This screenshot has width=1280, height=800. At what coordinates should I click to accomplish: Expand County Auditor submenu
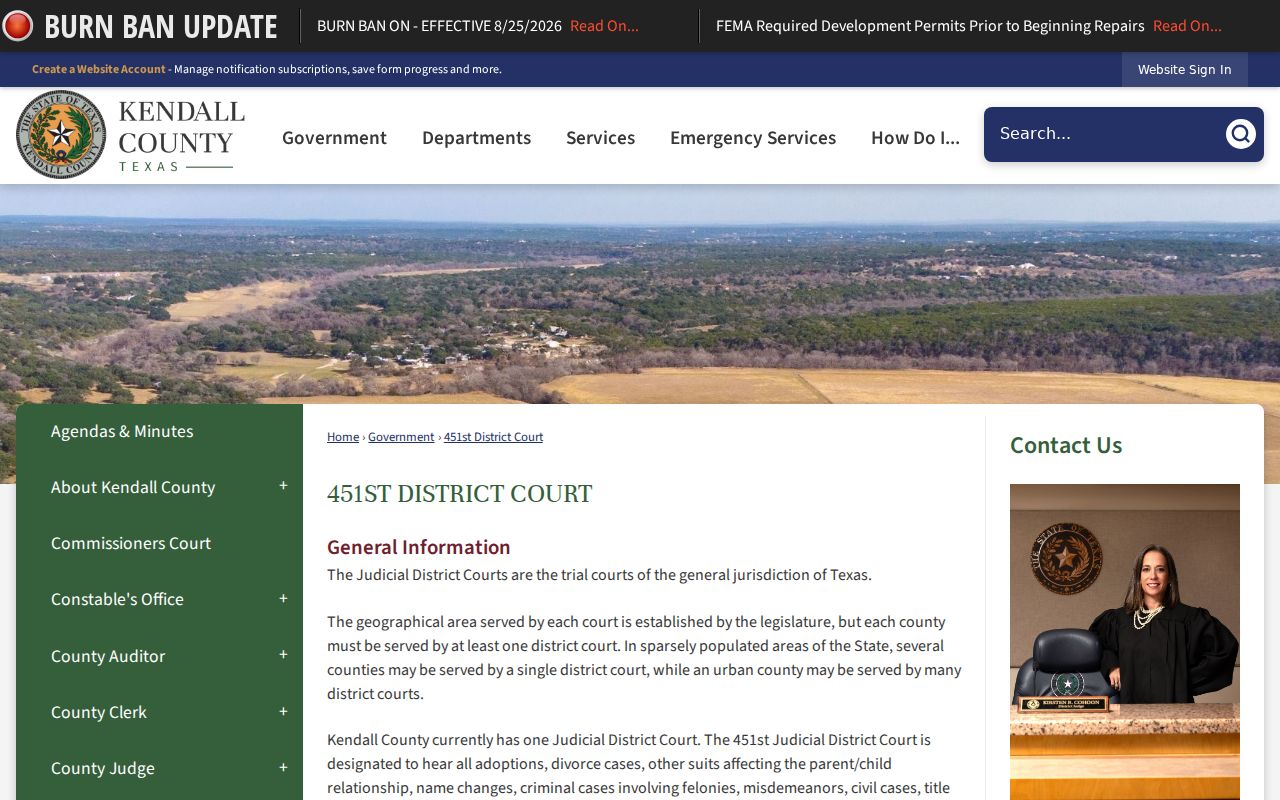[283, 655]
